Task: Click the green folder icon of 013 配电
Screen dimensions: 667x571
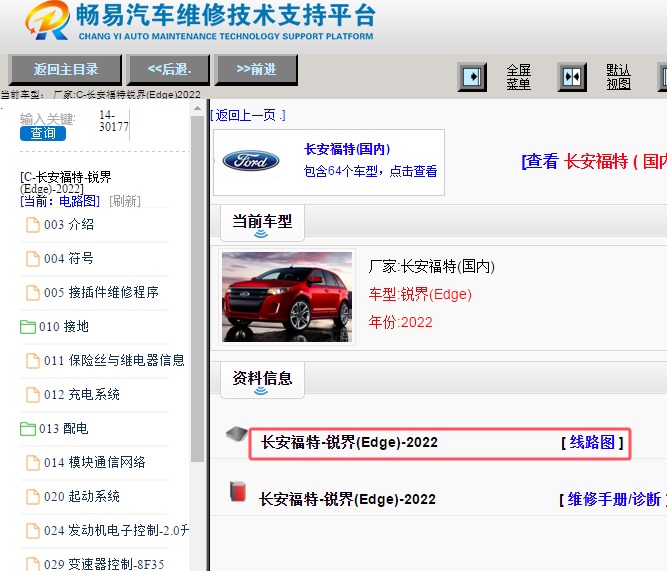Action: coord(28,429)
